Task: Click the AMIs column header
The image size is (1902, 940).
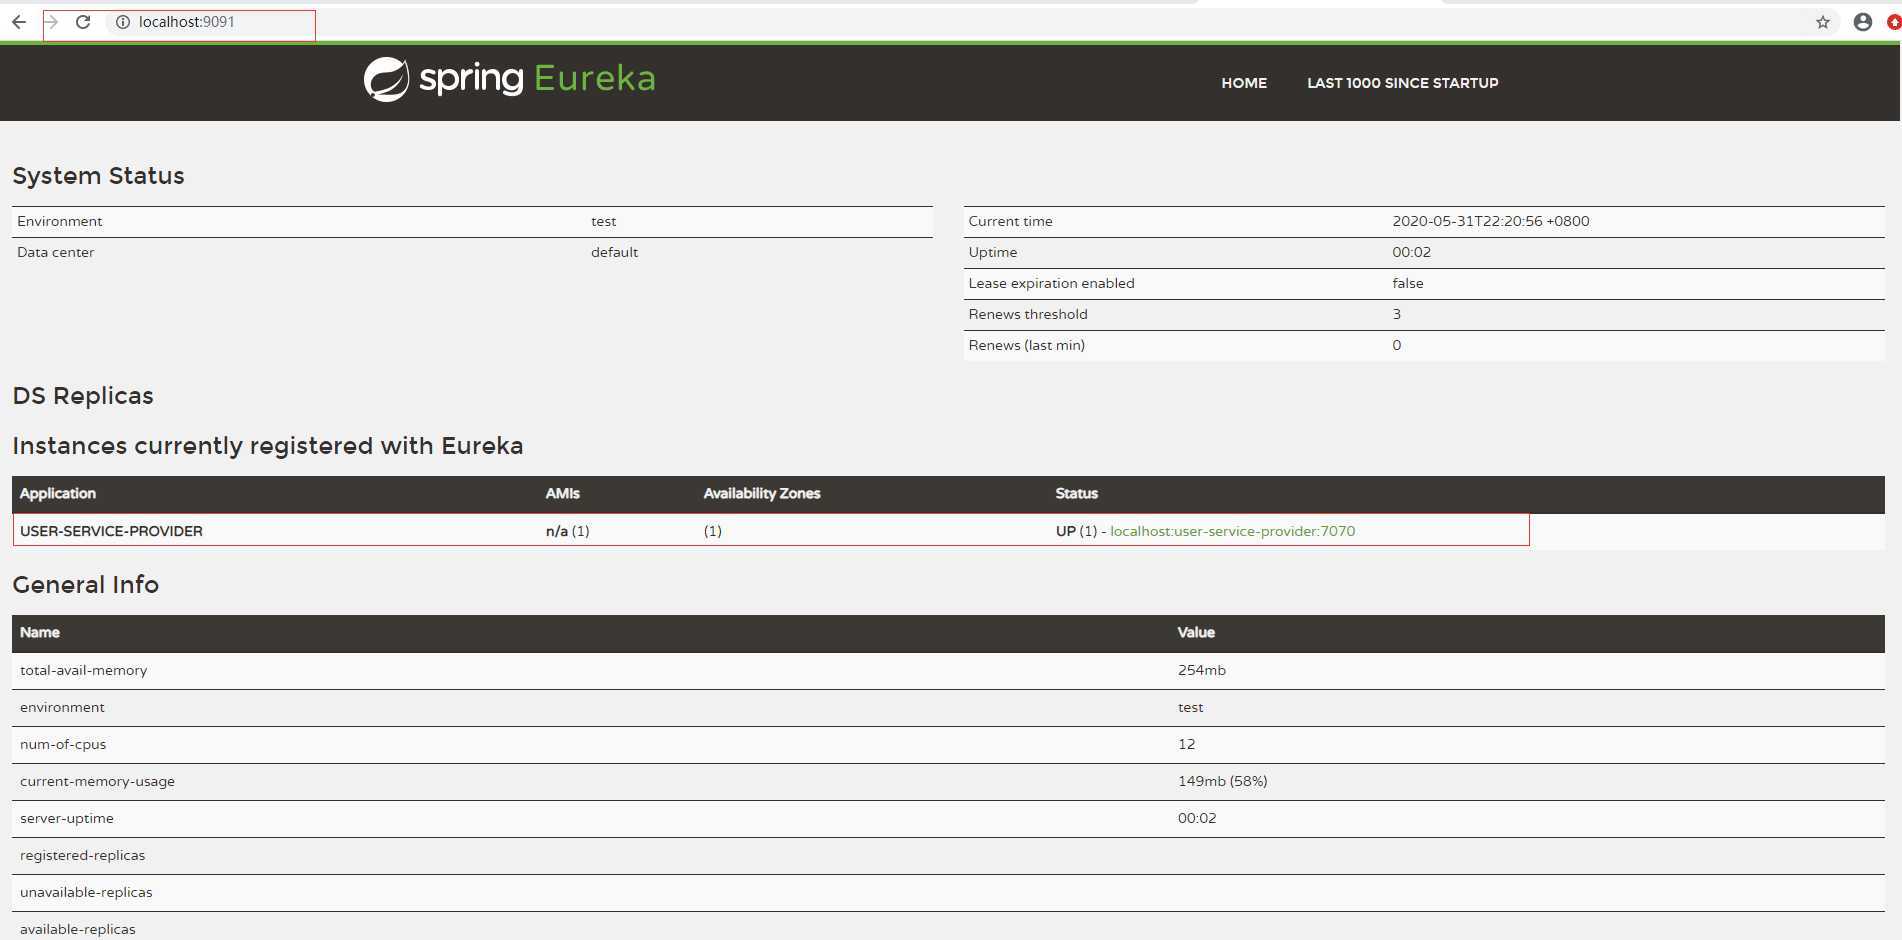Action: 562,493
